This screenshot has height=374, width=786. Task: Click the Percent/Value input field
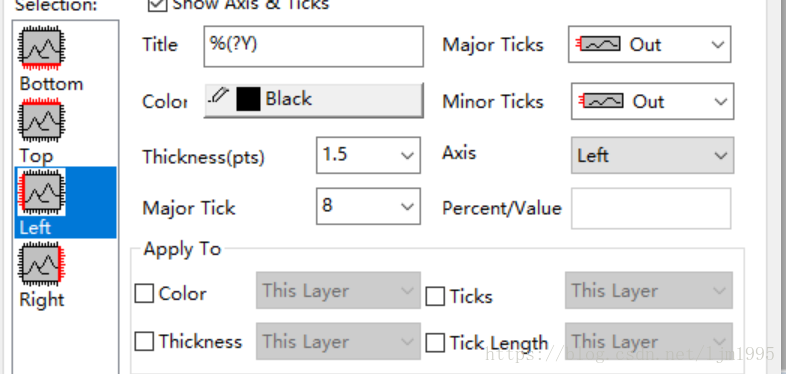[x=651, y=208]
